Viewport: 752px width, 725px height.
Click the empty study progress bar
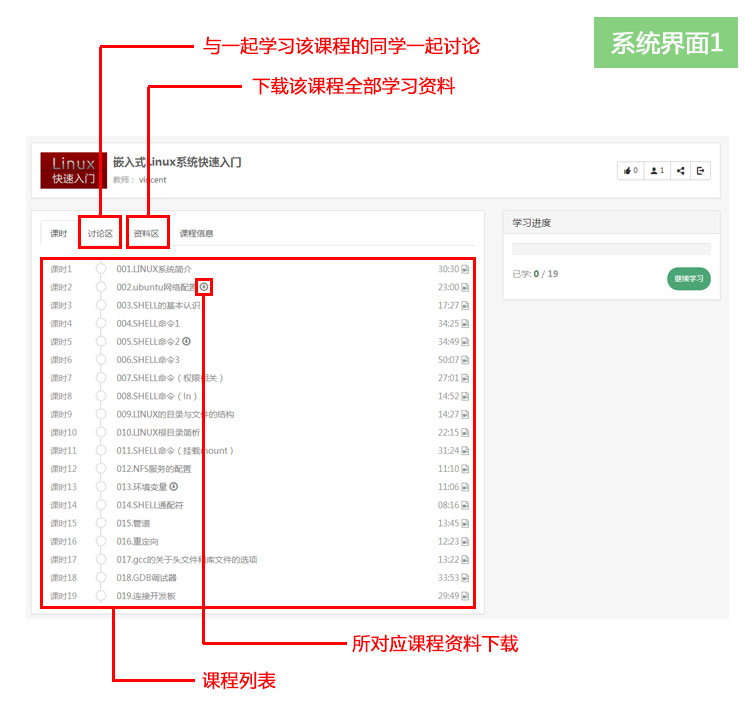coord(611,248)
